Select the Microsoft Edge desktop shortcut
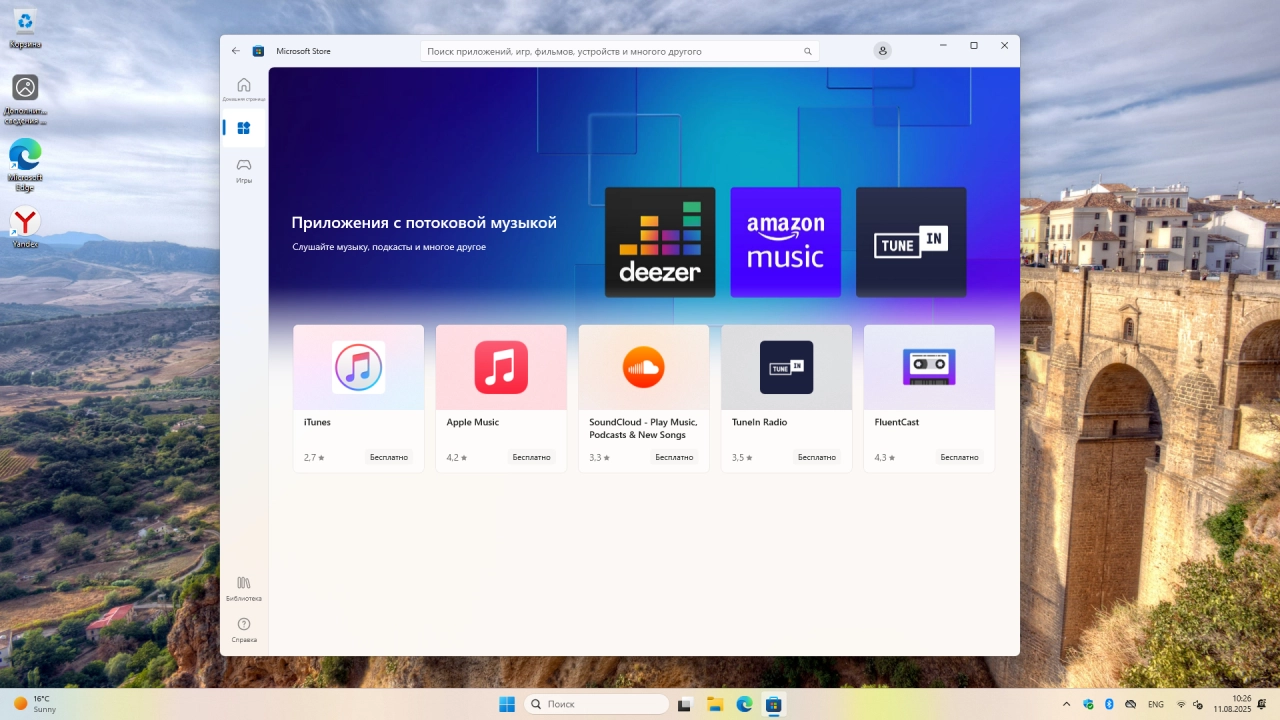Viewport: 1280px width, 720px height. (25, 165)
